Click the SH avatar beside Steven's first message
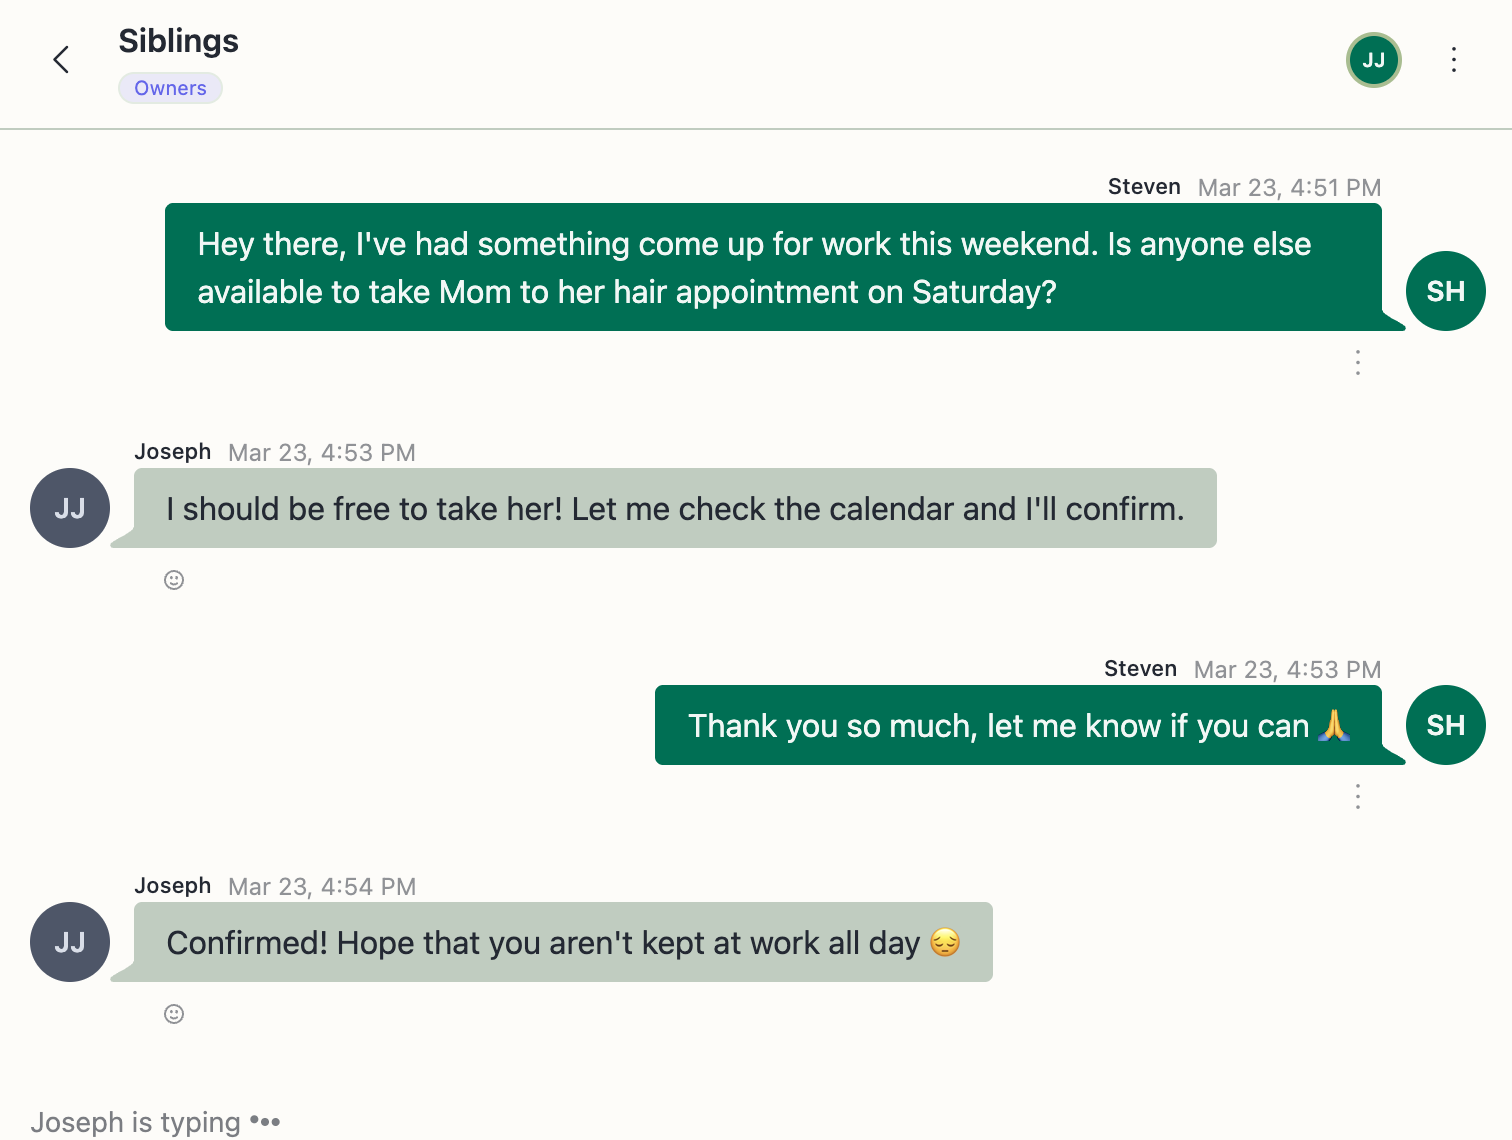Screen dimensions: 1512x1140 (1445, 291)
